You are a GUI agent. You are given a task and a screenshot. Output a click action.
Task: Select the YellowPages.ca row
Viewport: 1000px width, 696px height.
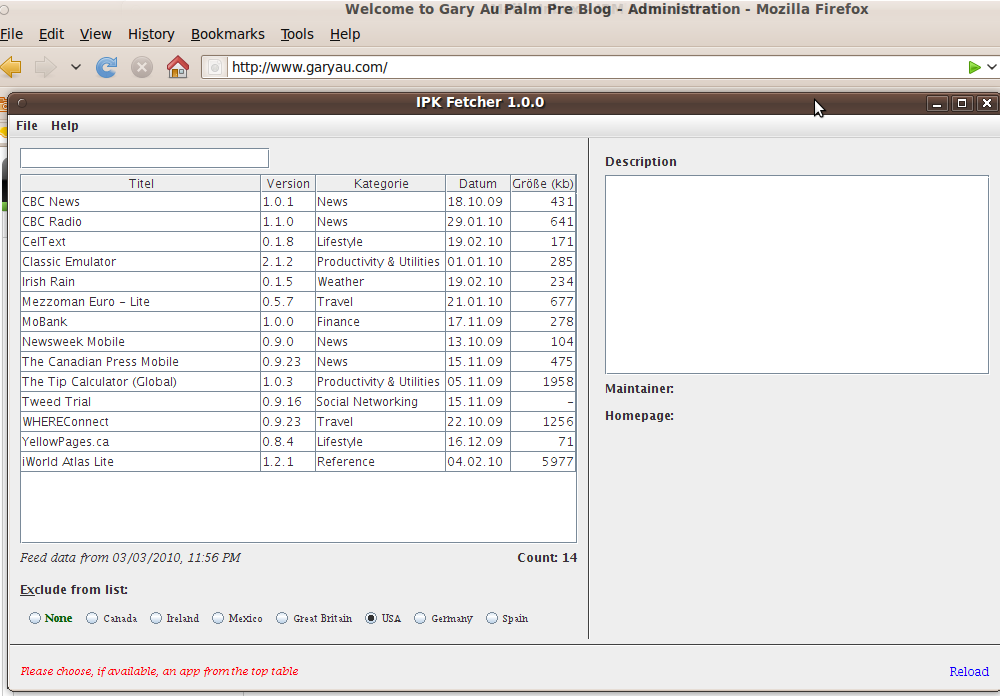tap(298, 441)
